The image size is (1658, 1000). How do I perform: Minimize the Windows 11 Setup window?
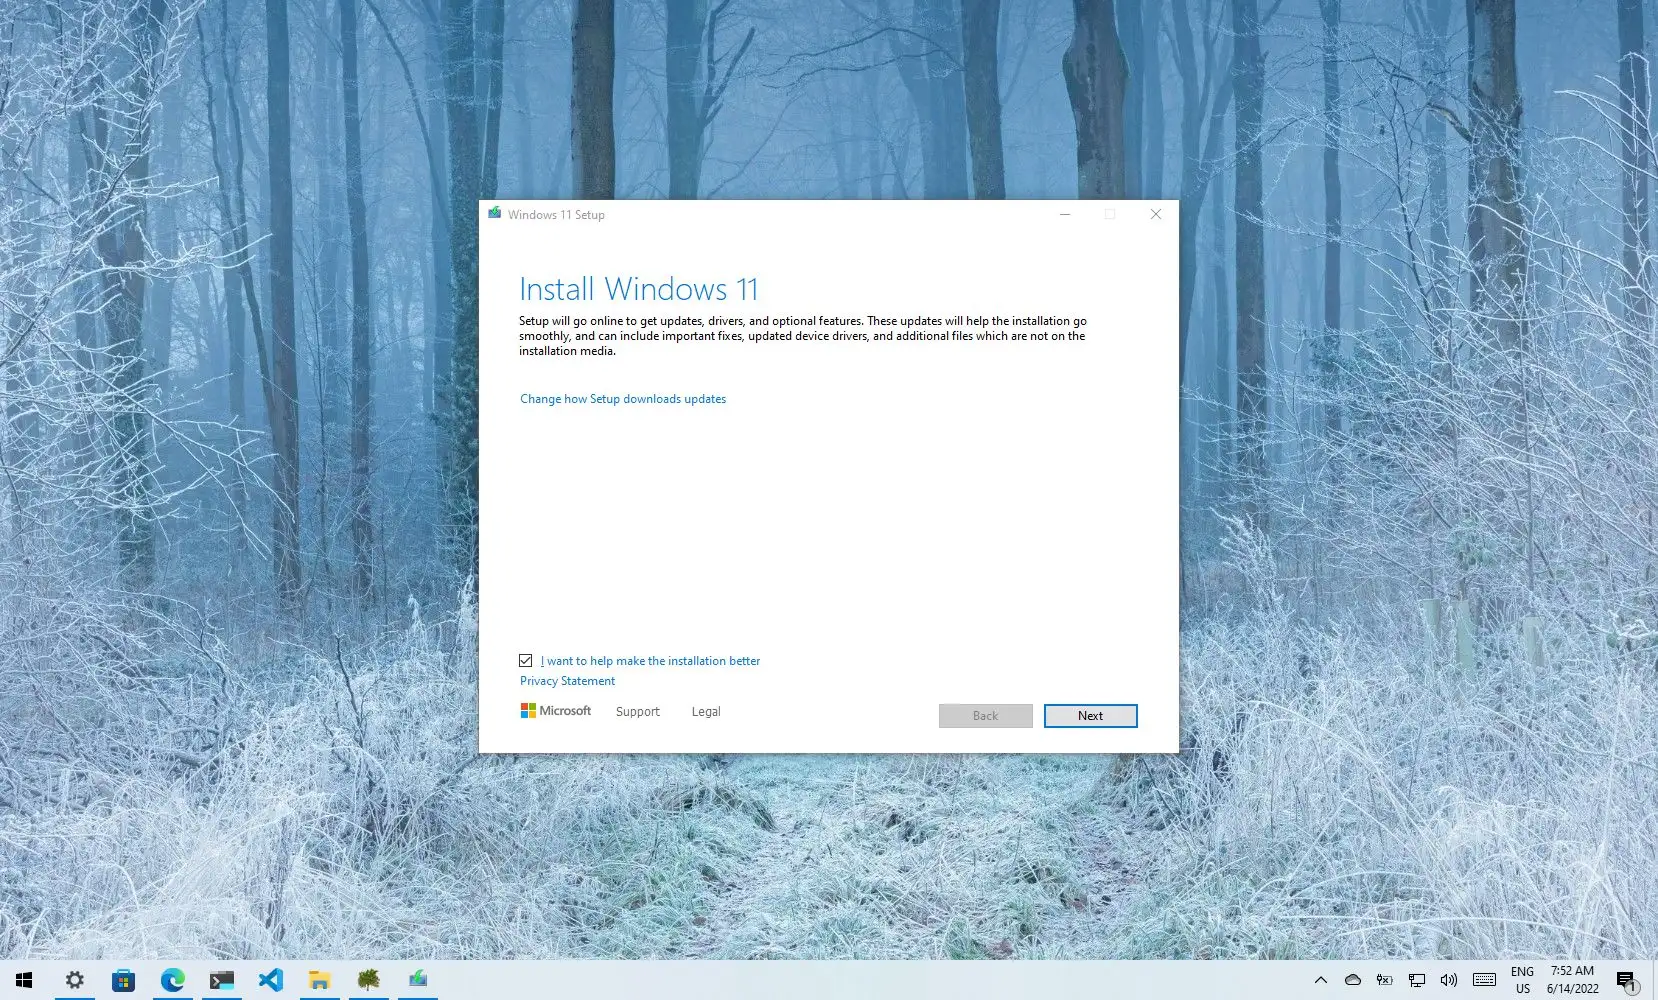click(x=1065, y=214)
